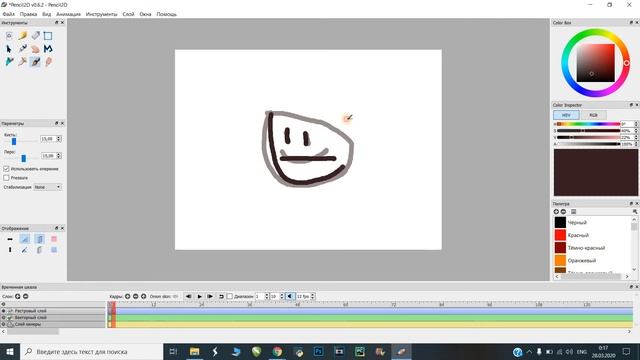Hide the Растровый слой layer
640x360 pixels.
pyautogui.click(x=4, y=311)
